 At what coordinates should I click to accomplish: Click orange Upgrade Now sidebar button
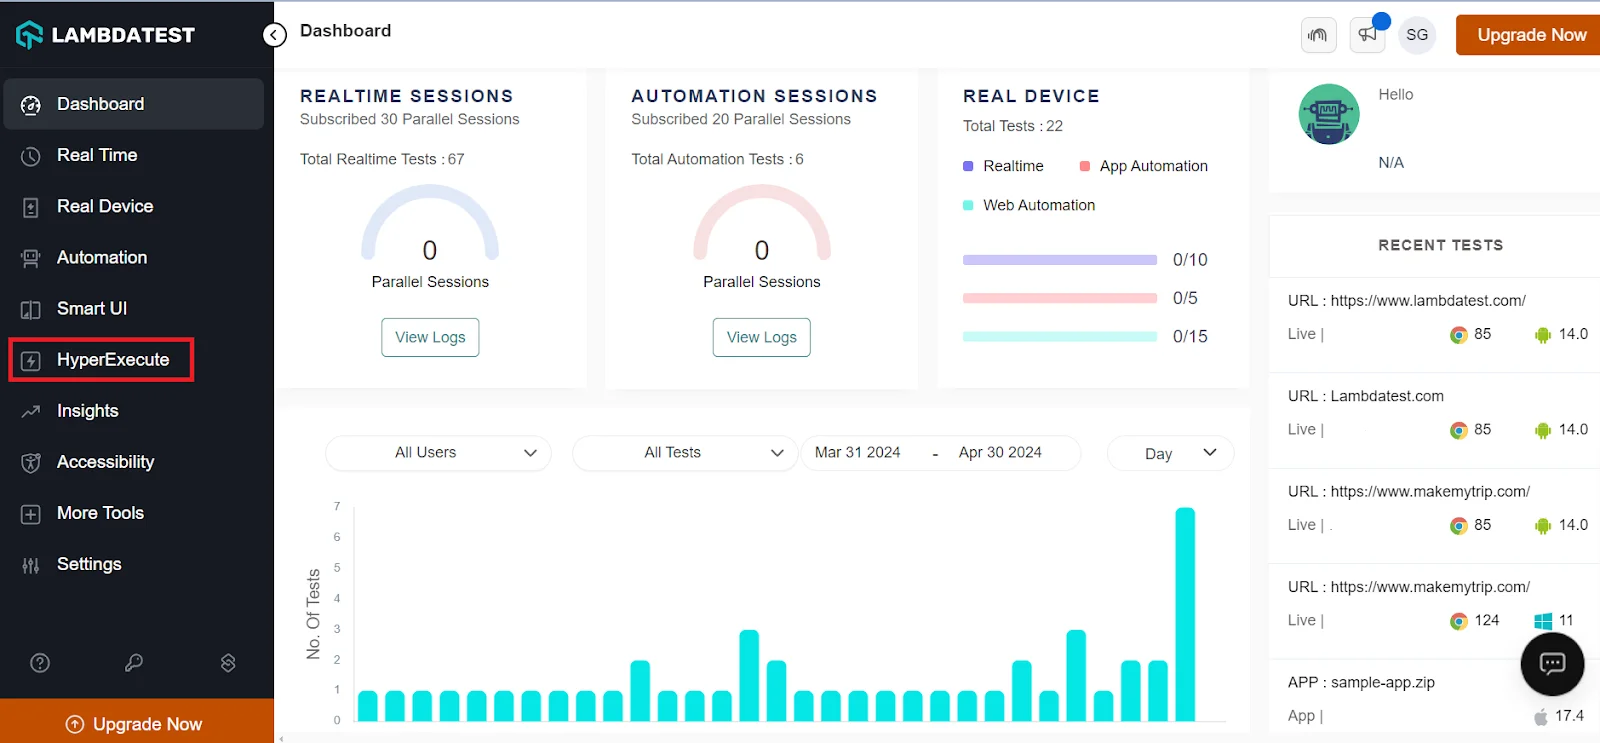tap(137, 721)
